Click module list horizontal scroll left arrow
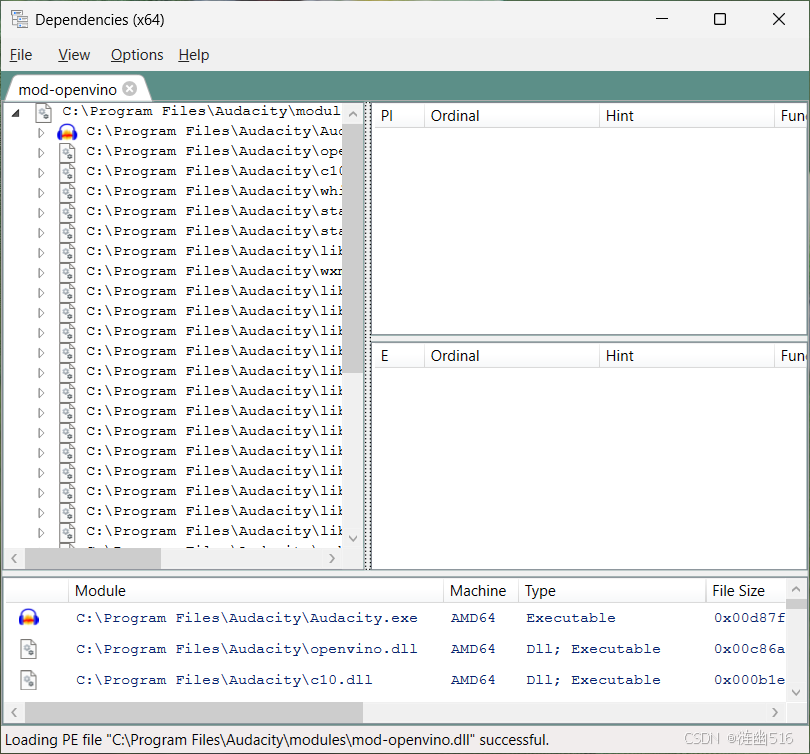810x754 pixels. (x=14, y=713)
